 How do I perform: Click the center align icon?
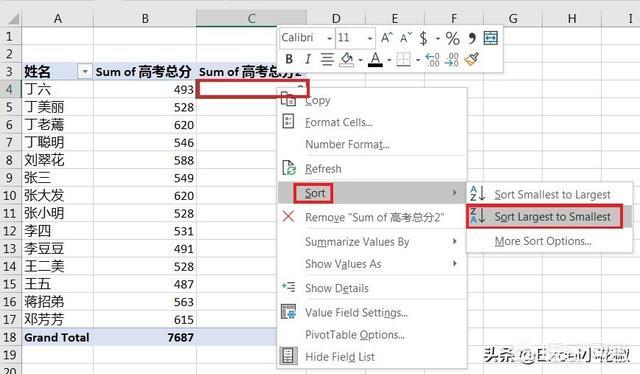327,60
